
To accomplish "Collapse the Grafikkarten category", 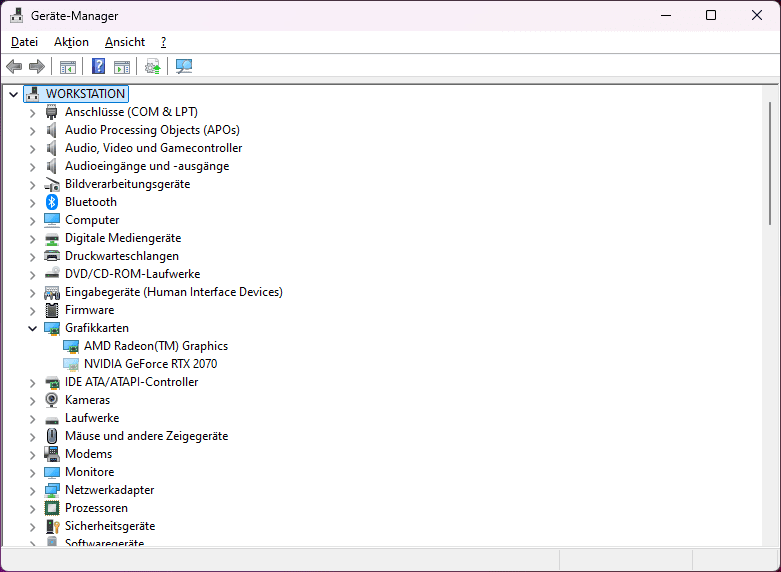I will click(32, 328).
